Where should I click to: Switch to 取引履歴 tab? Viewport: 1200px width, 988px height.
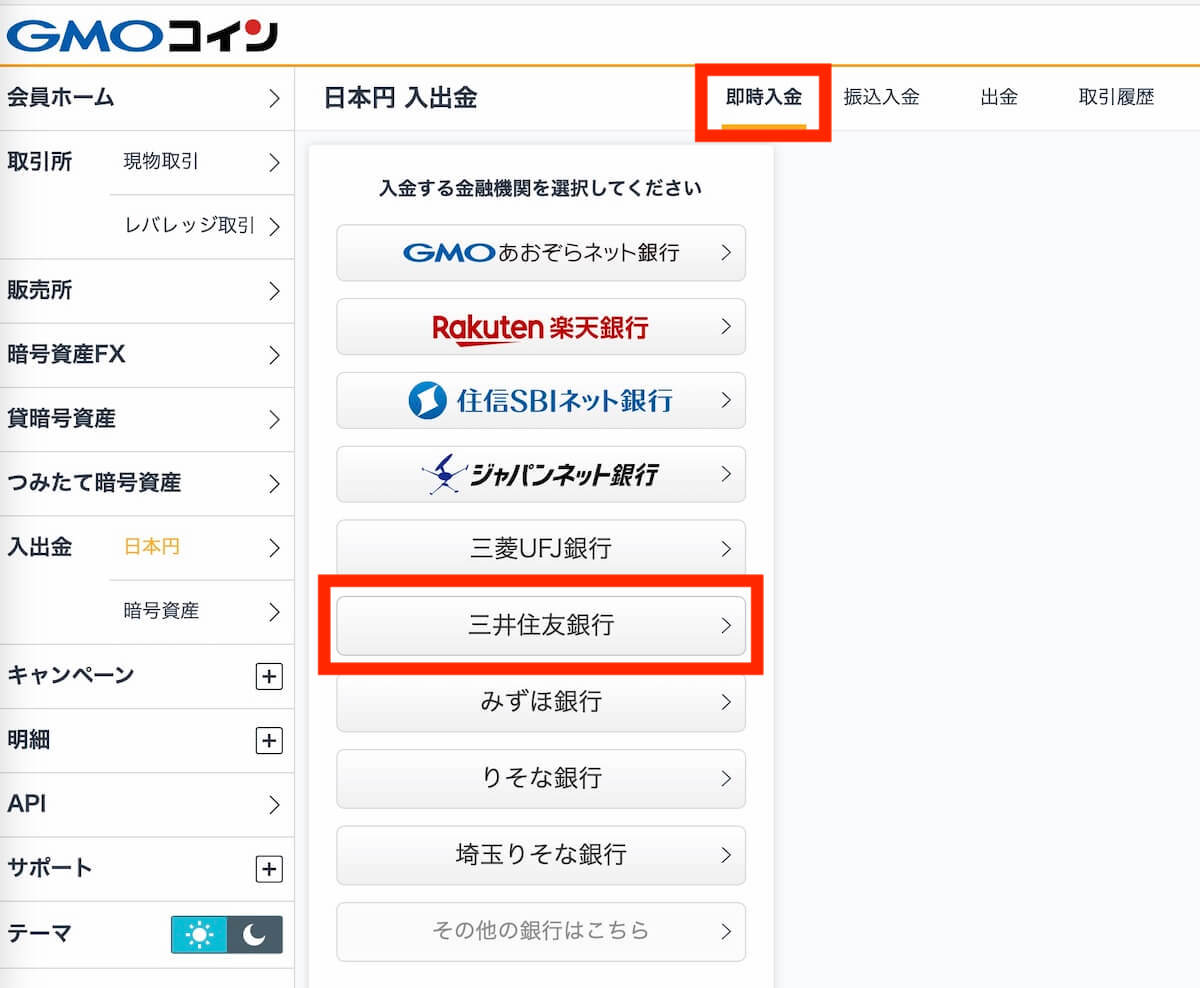pyautogui.click(x=1116, y=98)
